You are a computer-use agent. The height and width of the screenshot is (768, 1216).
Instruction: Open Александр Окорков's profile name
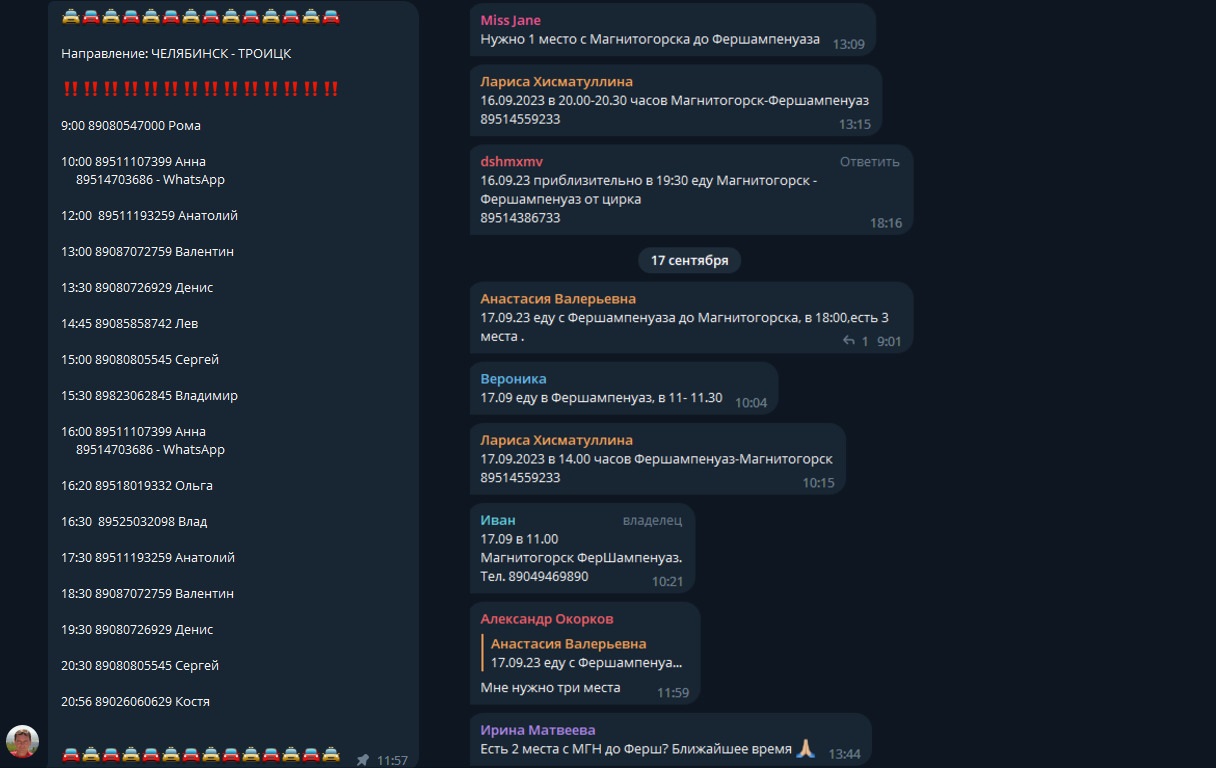547,619
